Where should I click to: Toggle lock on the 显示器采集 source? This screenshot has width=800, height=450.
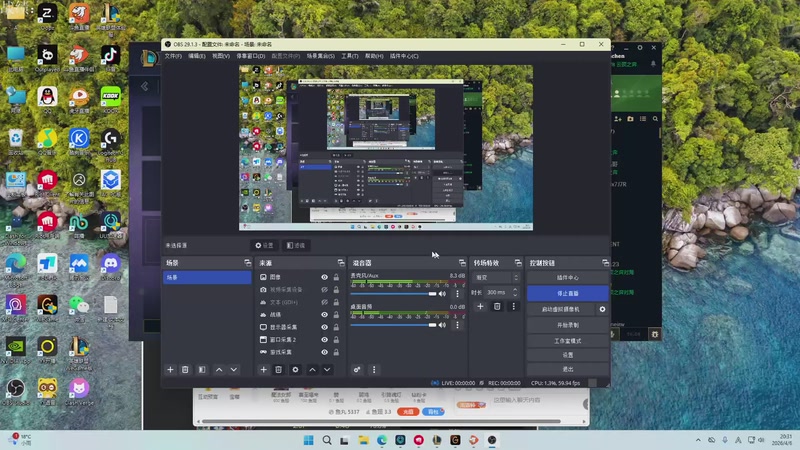336,327
